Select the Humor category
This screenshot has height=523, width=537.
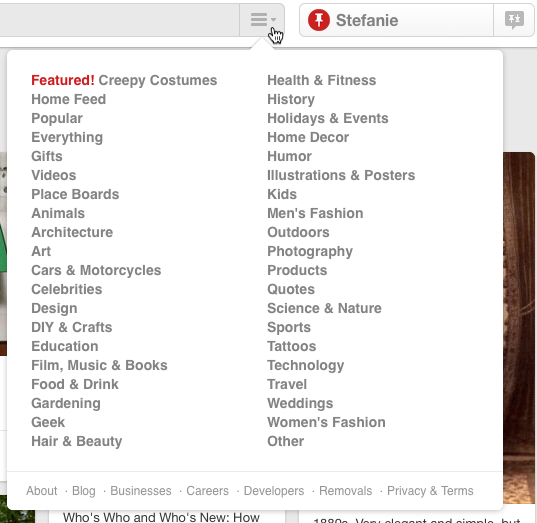coord(289,156)
